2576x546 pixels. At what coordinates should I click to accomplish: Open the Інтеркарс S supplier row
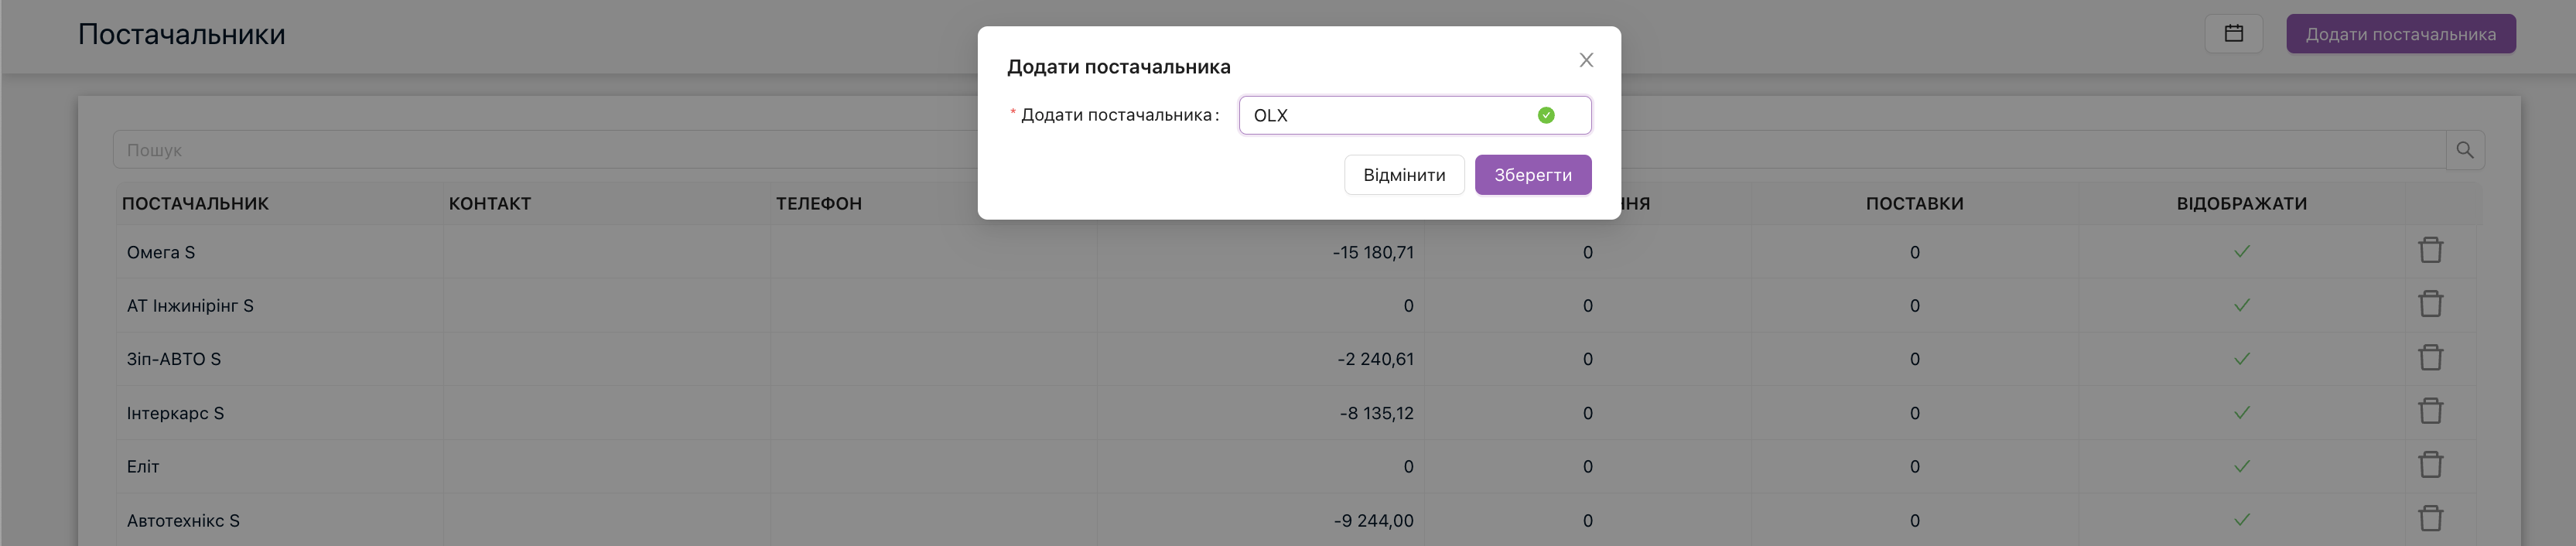click(x=175, y=413)
